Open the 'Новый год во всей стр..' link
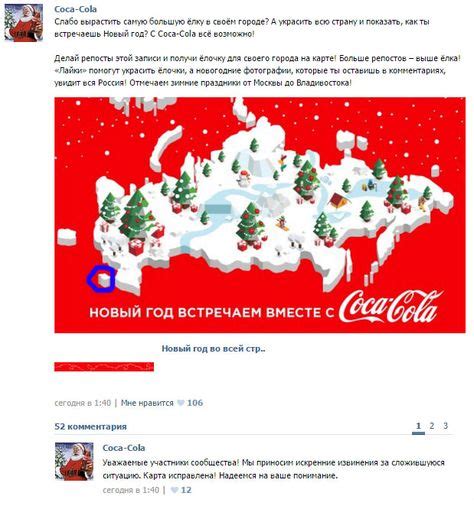Viewport: 474px width, 509px height. (213, 349)
